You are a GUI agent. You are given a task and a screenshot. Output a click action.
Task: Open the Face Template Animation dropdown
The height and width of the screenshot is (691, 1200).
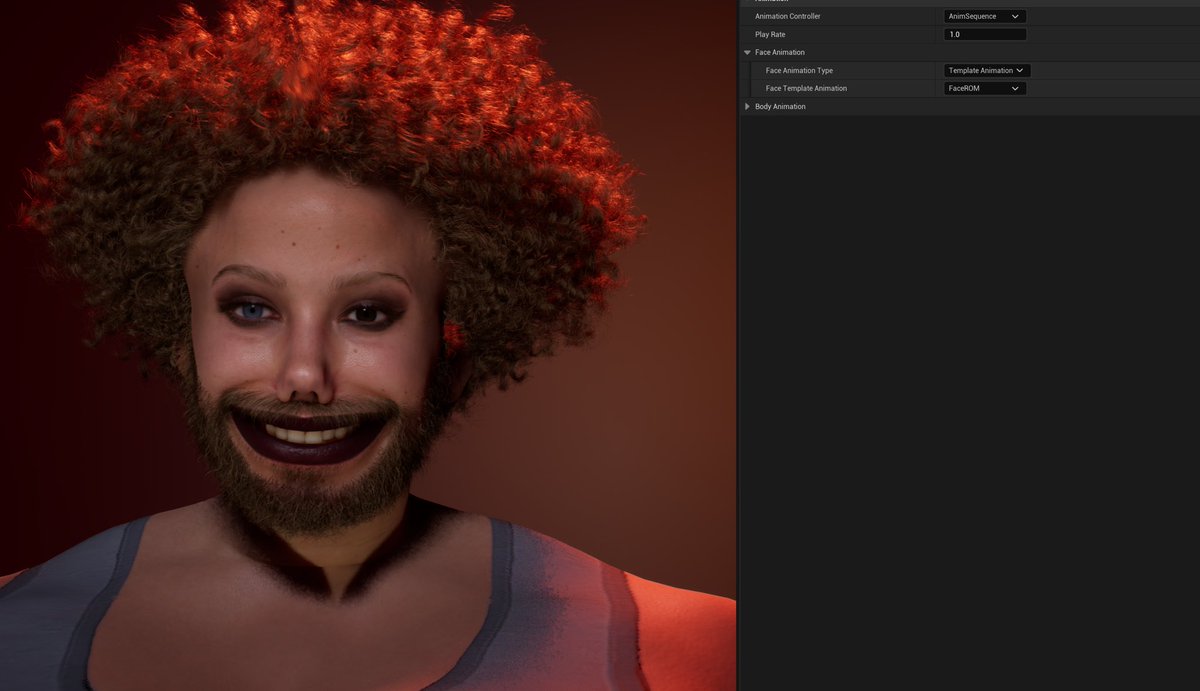point(985,88)
